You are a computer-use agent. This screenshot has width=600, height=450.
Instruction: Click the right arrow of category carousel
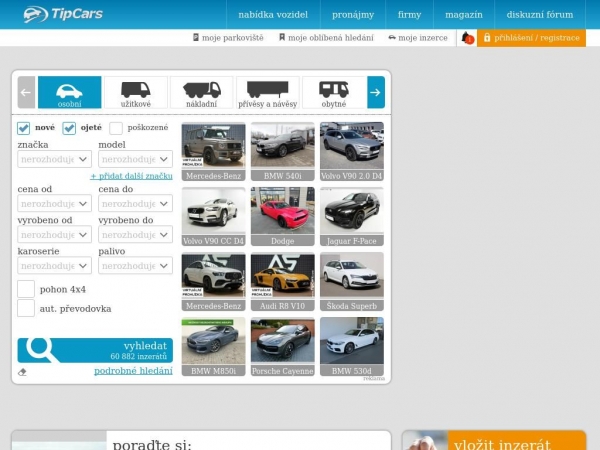[376, 92]
